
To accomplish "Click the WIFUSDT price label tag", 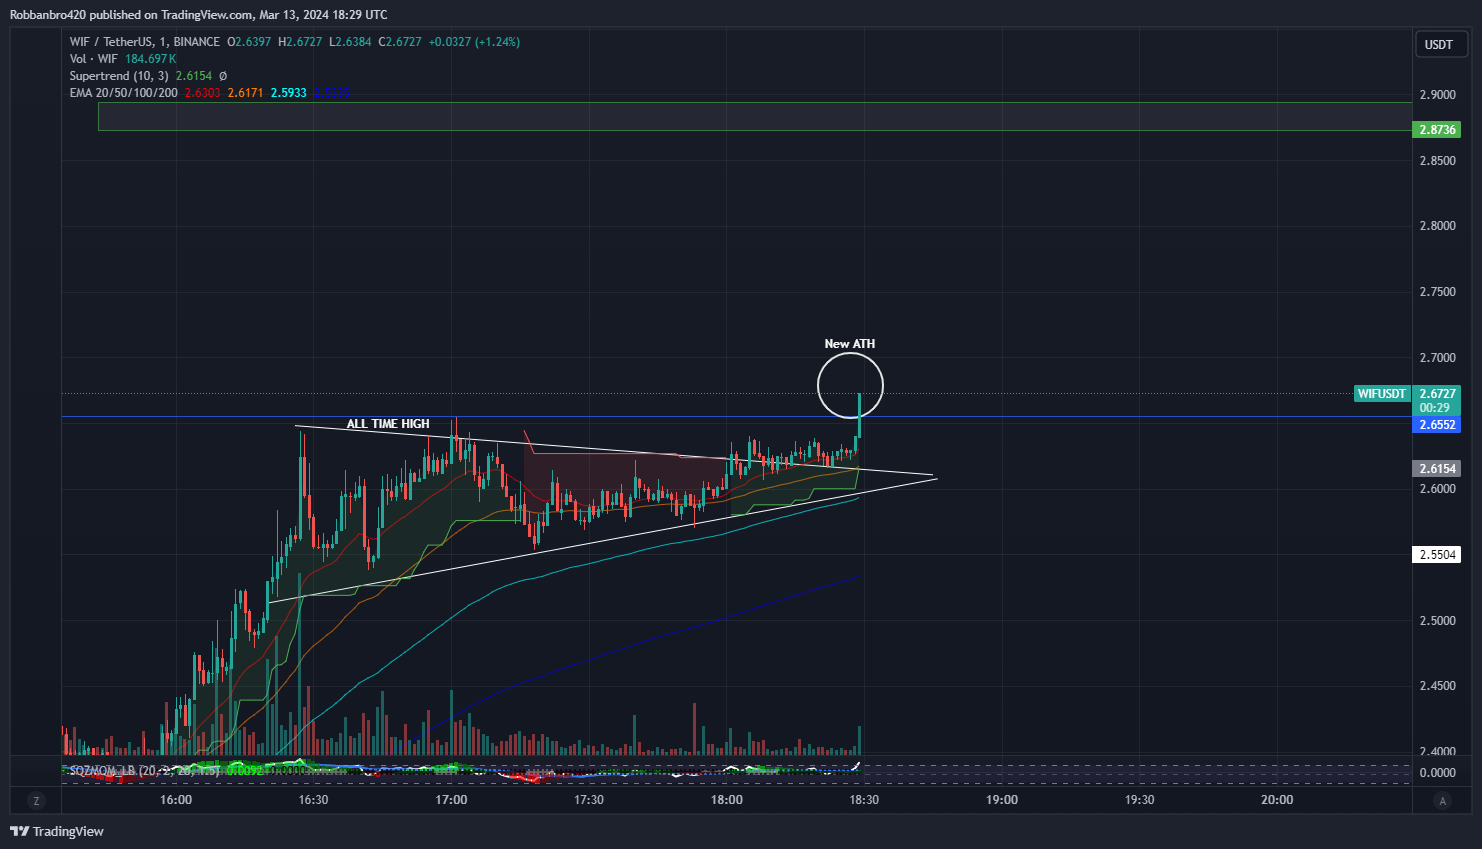I will [x=1382, y=394].
